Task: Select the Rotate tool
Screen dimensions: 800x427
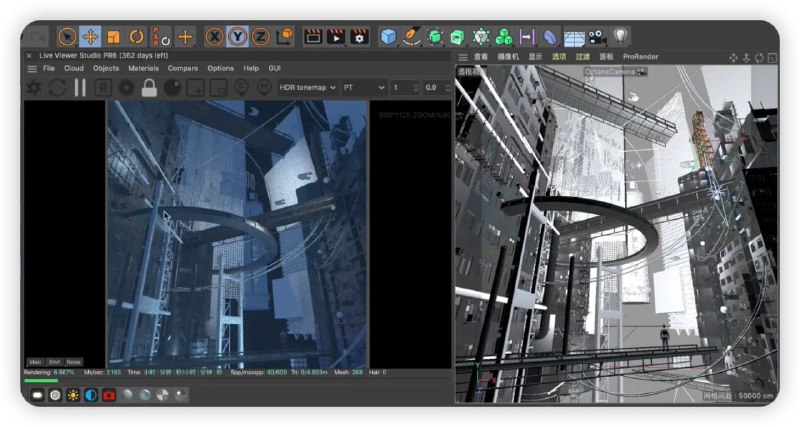Action: pyautogui.click(x=137, y=37)
